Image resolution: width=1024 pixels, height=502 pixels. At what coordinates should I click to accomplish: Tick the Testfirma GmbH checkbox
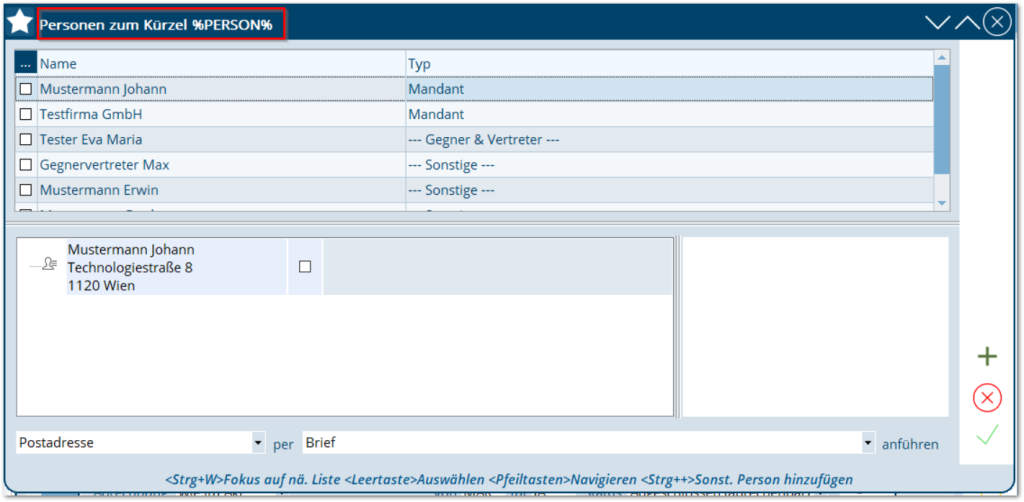26,115
